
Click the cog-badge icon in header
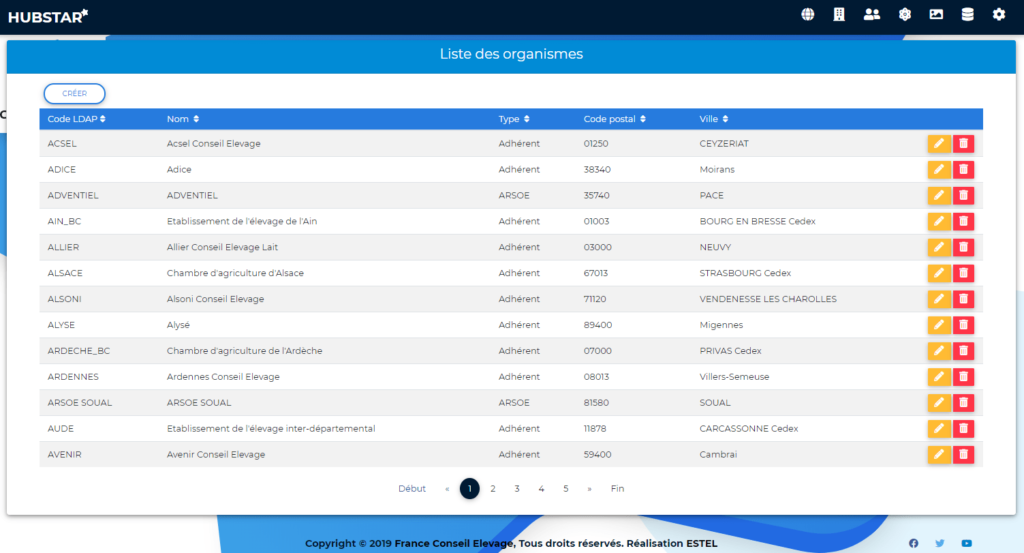click(904, 14)
